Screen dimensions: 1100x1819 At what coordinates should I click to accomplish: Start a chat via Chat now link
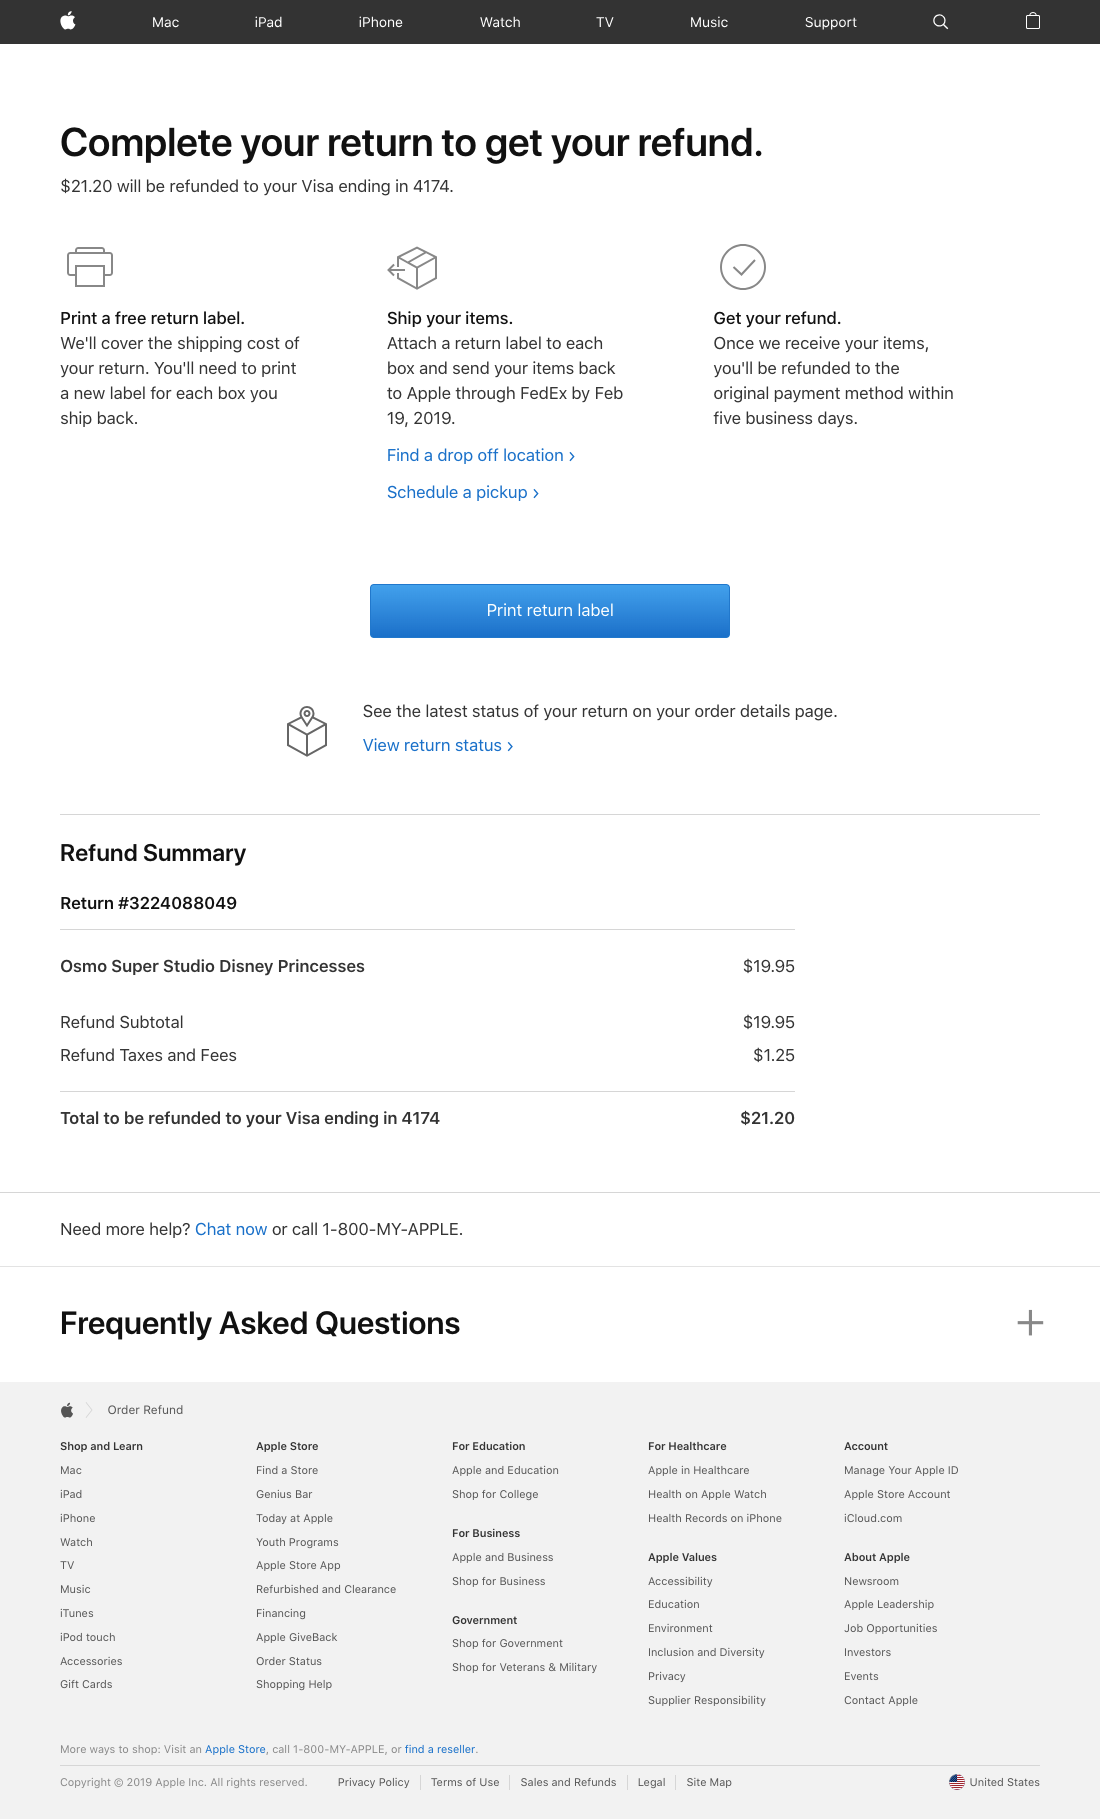pyautogui.click(x=231, y=1229)
